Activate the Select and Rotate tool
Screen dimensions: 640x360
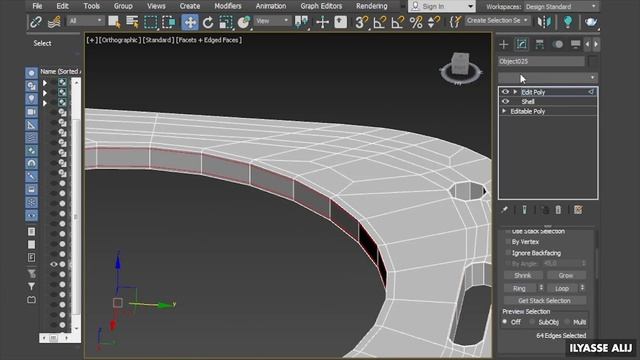coord(208,22)
